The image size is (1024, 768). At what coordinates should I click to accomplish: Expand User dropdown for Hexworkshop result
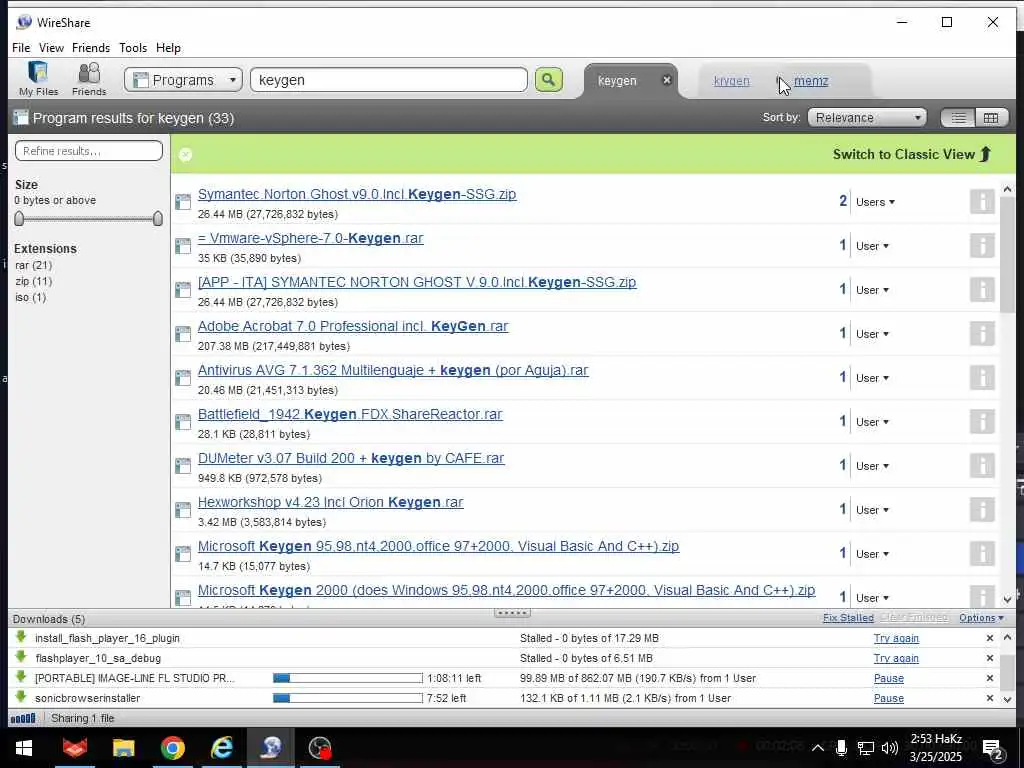[x=872, y=510]
